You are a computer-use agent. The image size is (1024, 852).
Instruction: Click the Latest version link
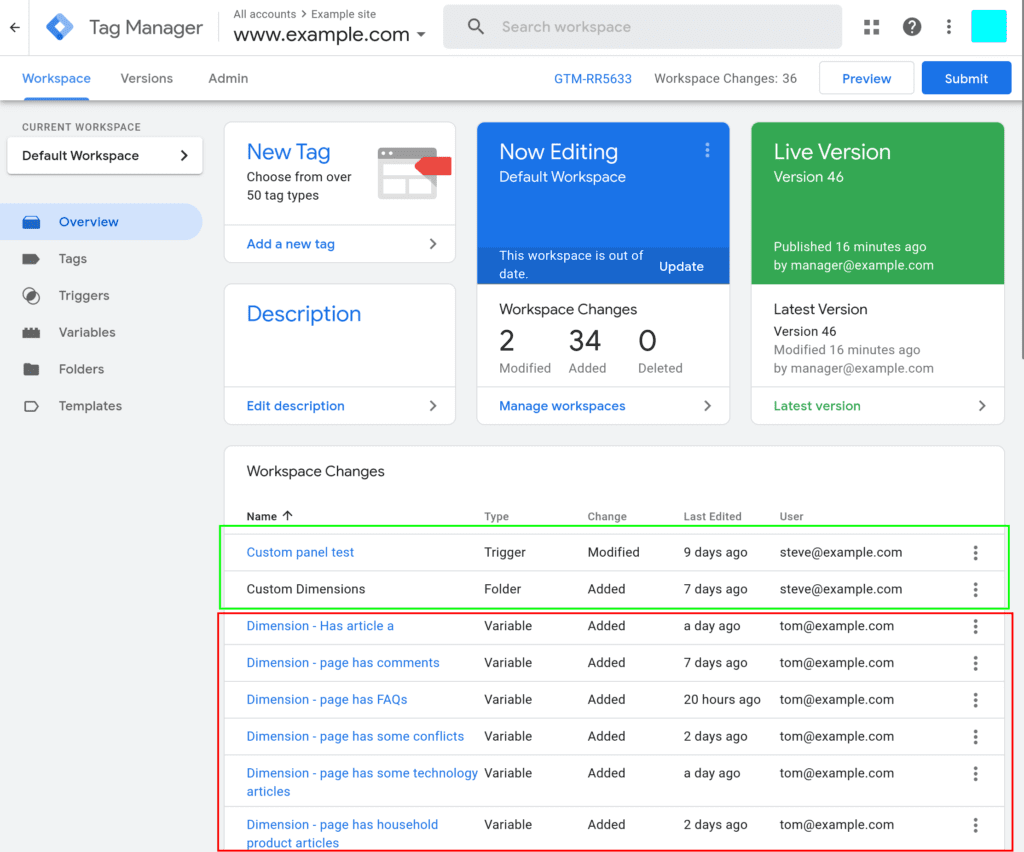coord(816,405)
